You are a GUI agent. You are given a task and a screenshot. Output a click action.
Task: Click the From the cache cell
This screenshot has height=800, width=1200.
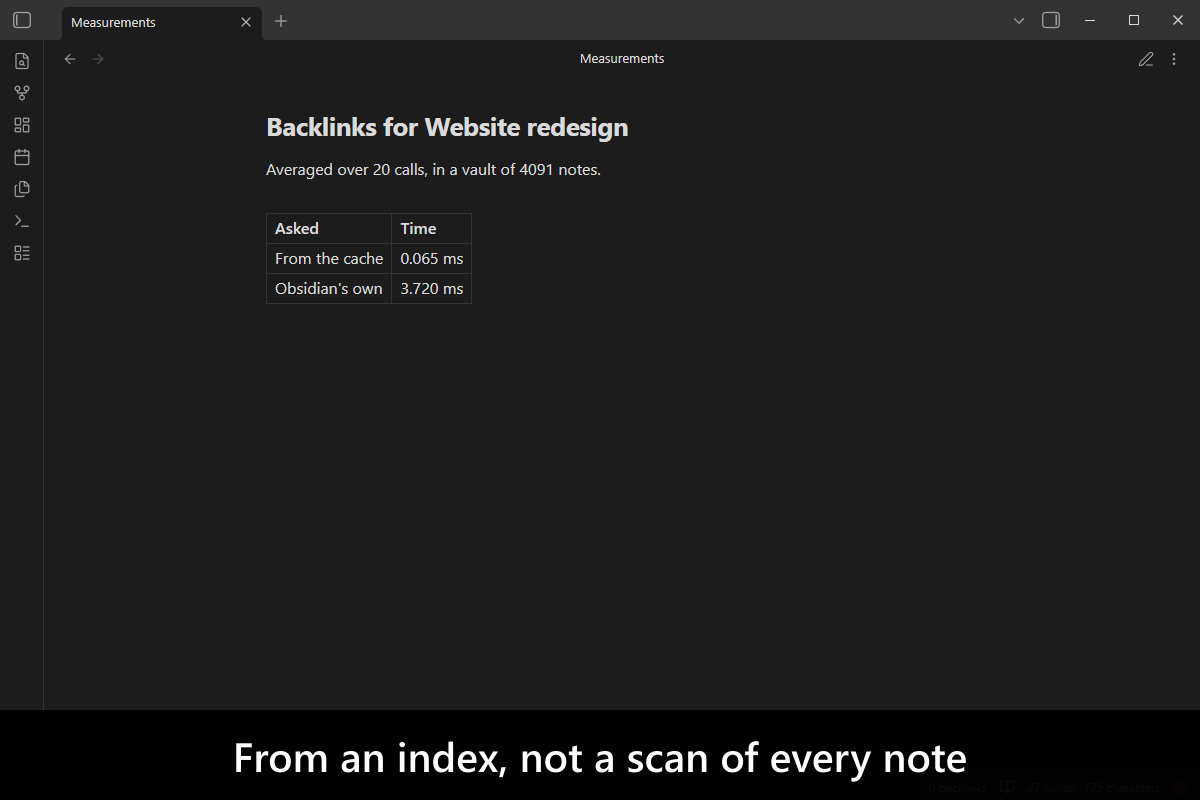click(x=329, y=258)
